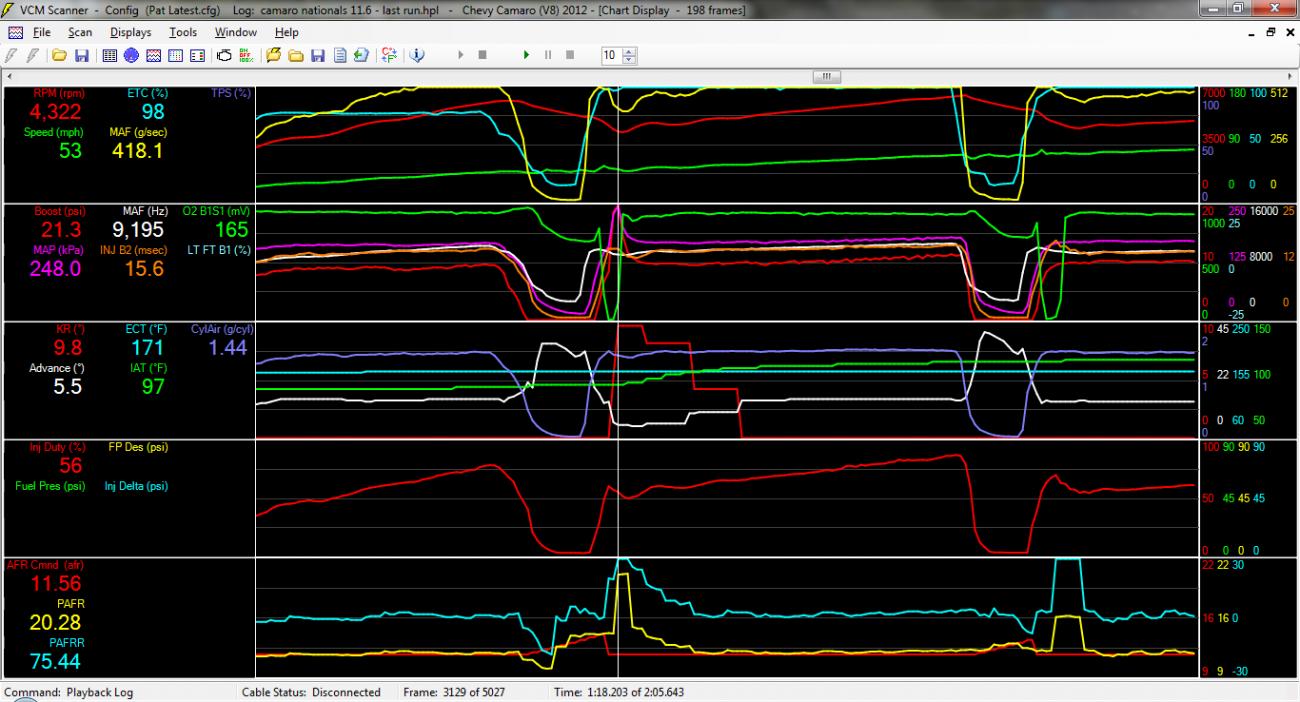Increase playback speed value with up arrow
The height and width of the screenshot is (702, 1300).
pyautogui.click(x=629, y=51)
